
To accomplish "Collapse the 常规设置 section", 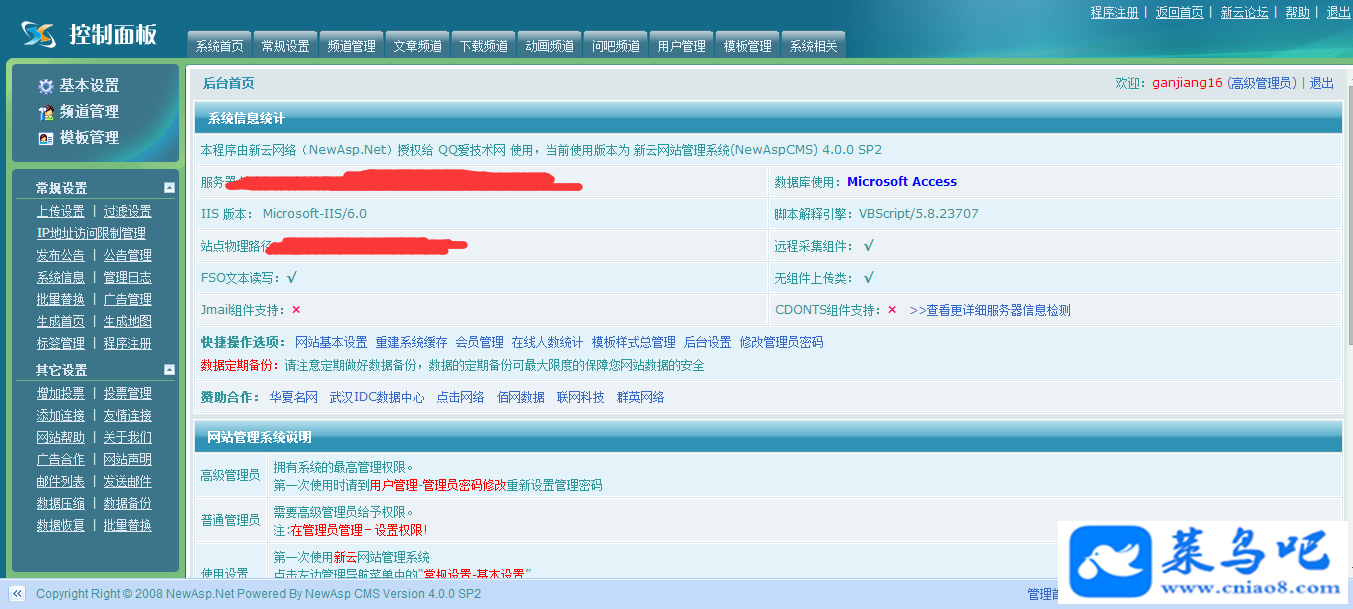I will click(x=170, y=188).
